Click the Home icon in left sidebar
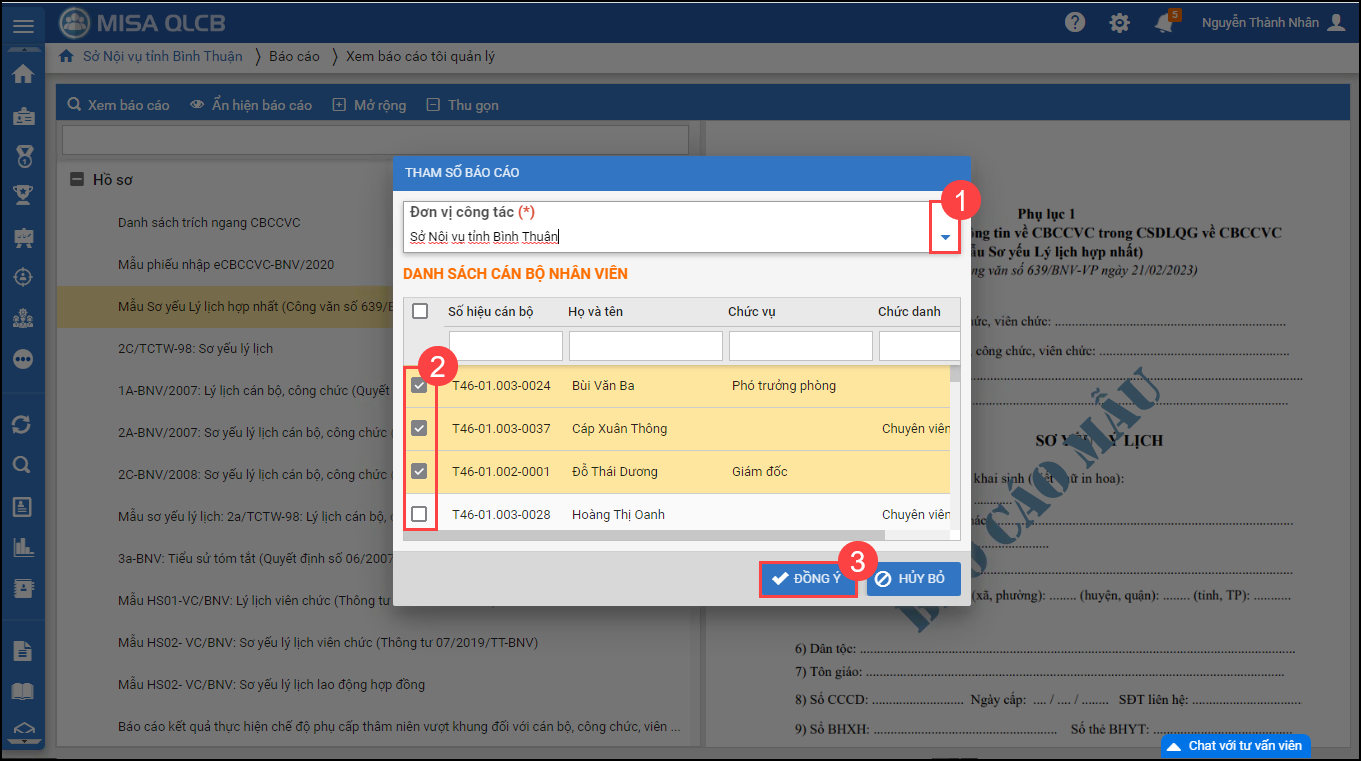Image resolution: width=1361 pixels, height=761 pixels. tap(23, 74)
